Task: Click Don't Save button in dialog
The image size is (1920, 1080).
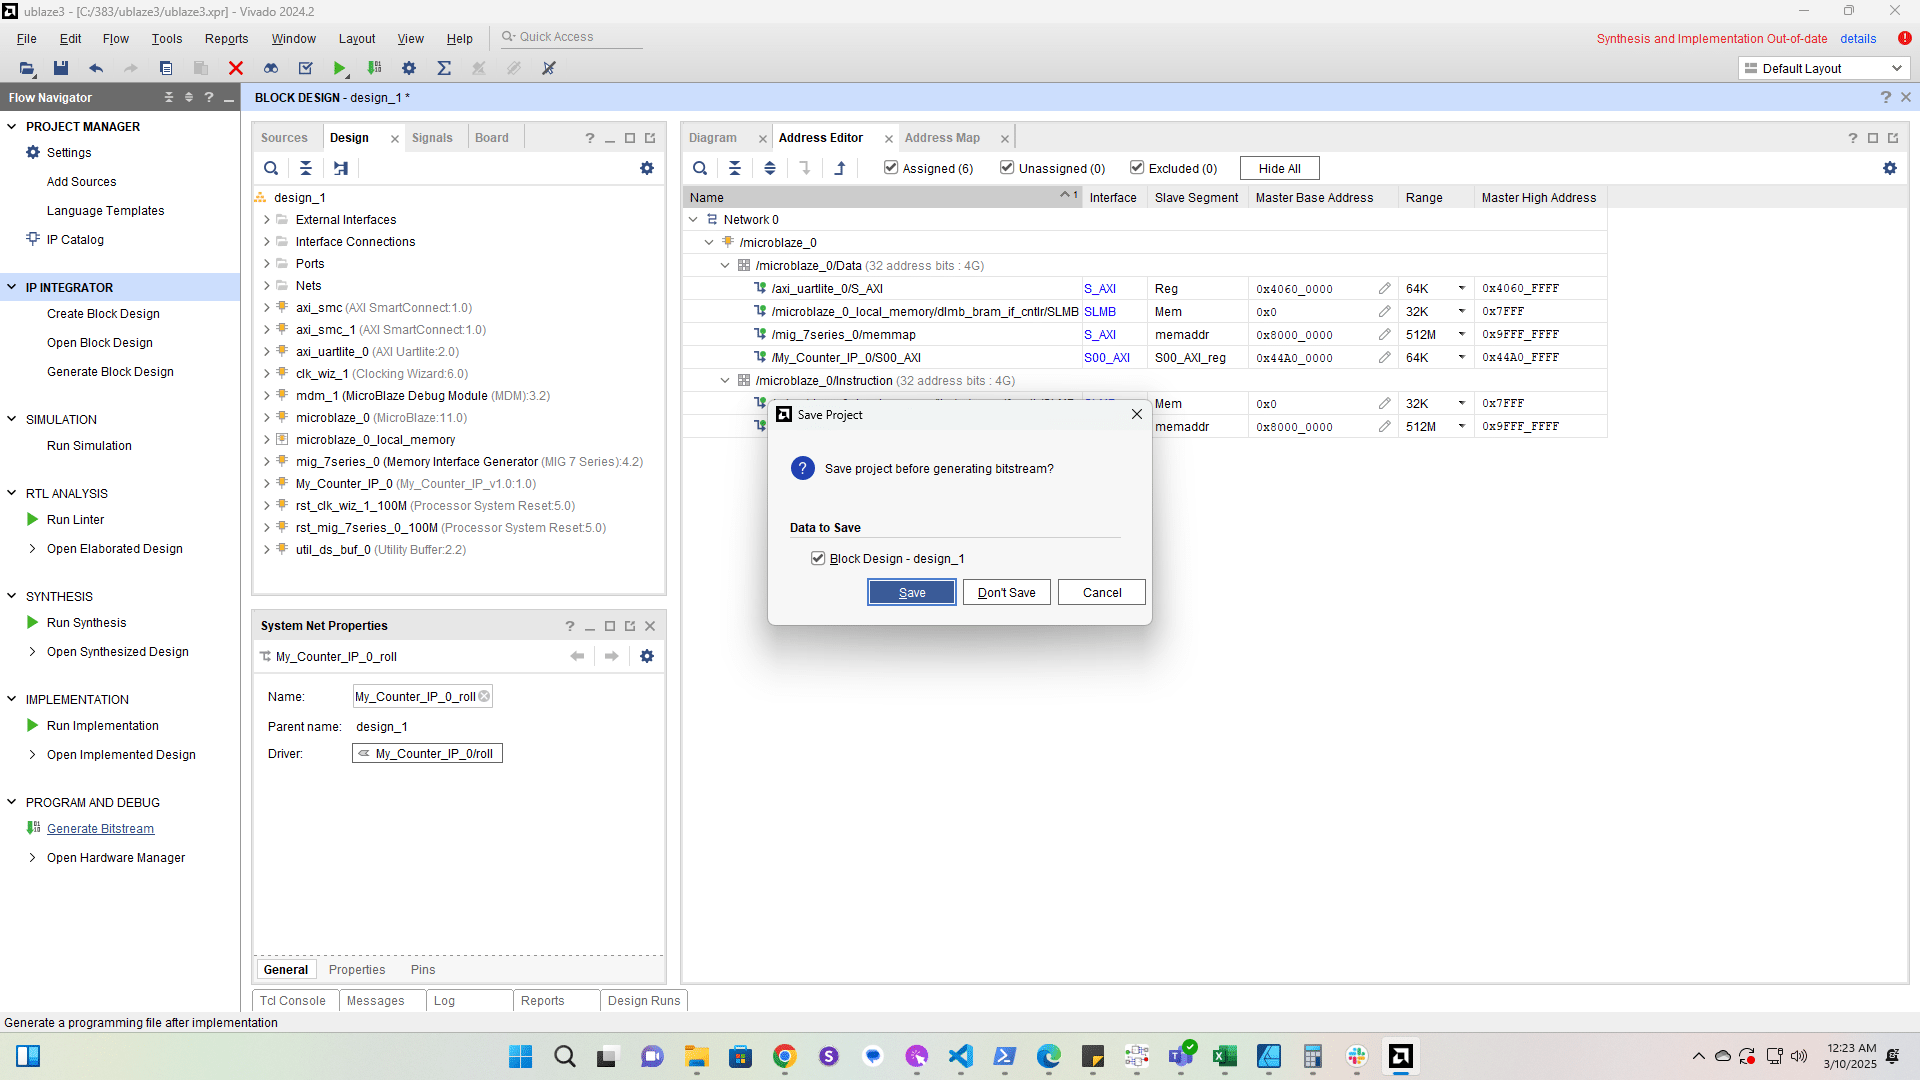Action: pos(1006,592)
